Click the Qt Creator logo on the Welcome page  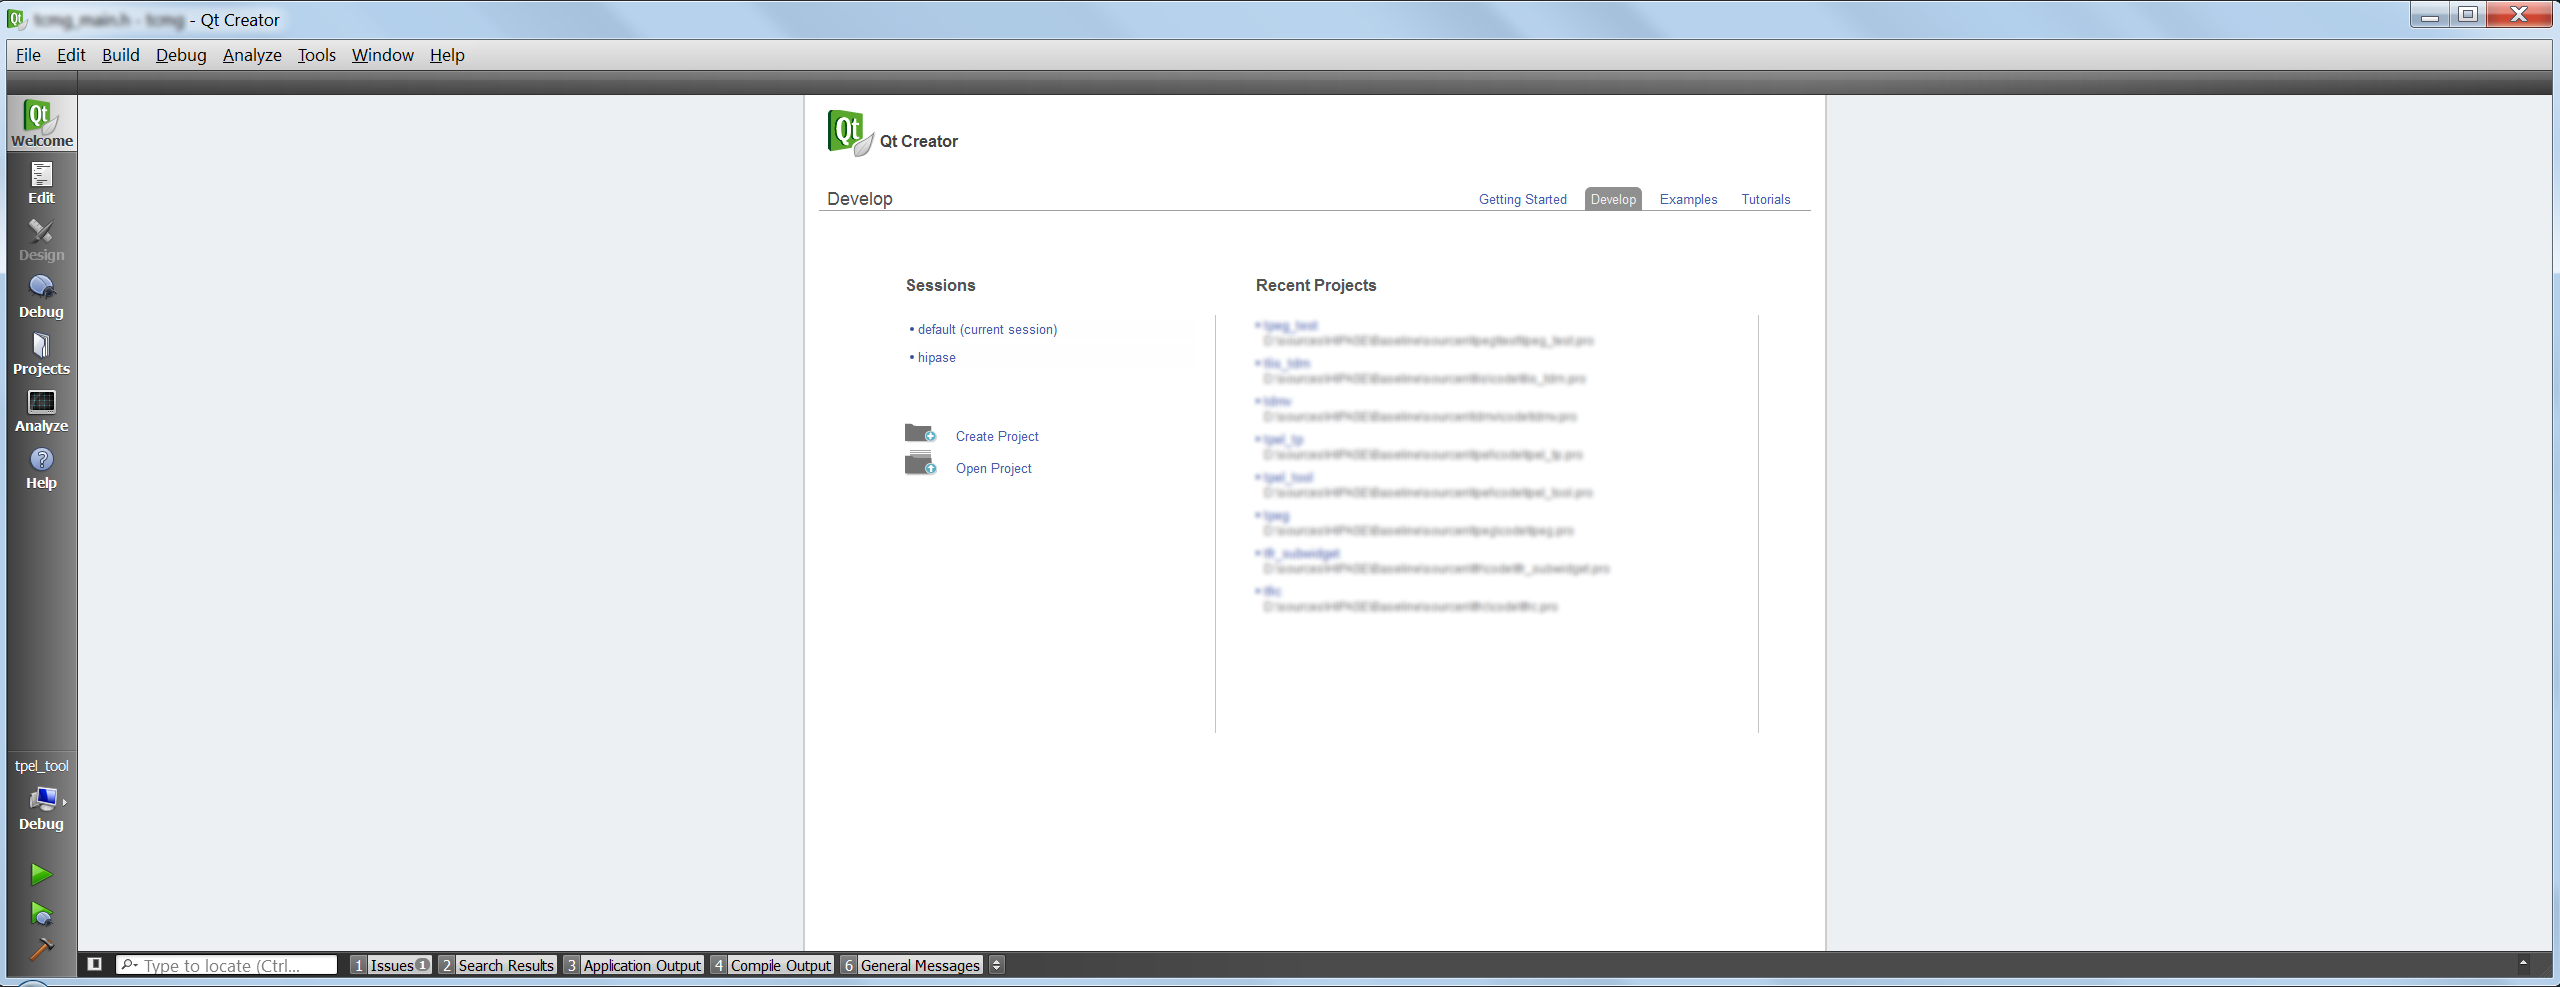pyautogui.click(x=850, y=132)
